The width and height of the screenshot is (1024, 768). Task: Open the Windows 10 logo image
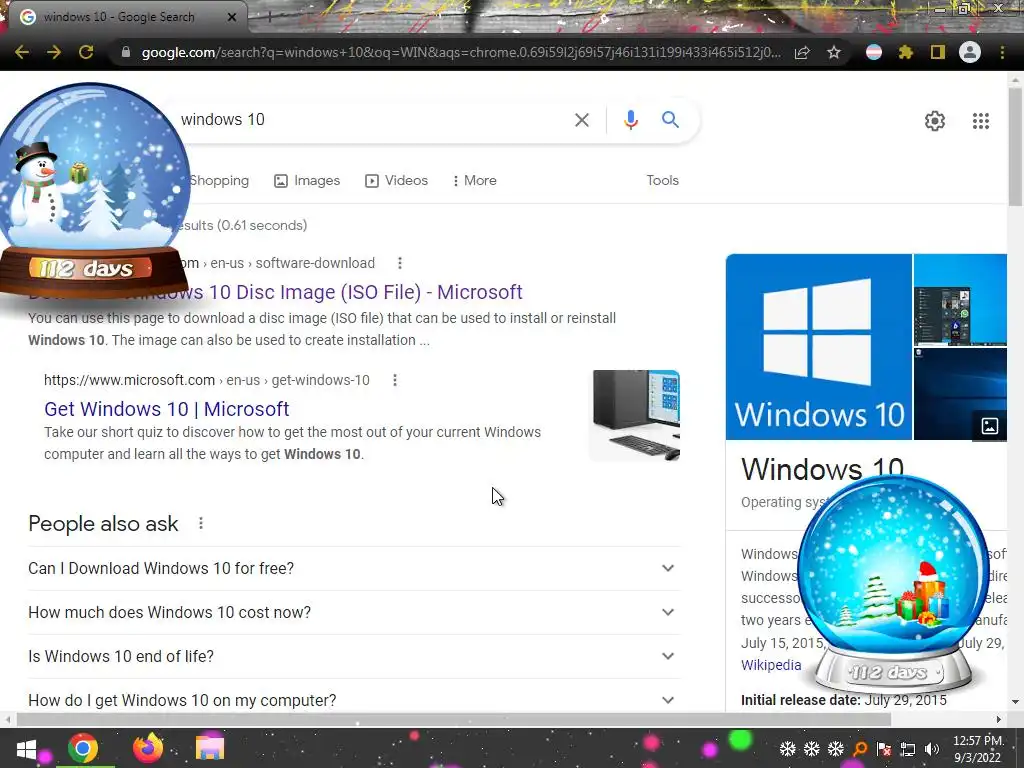818,347
